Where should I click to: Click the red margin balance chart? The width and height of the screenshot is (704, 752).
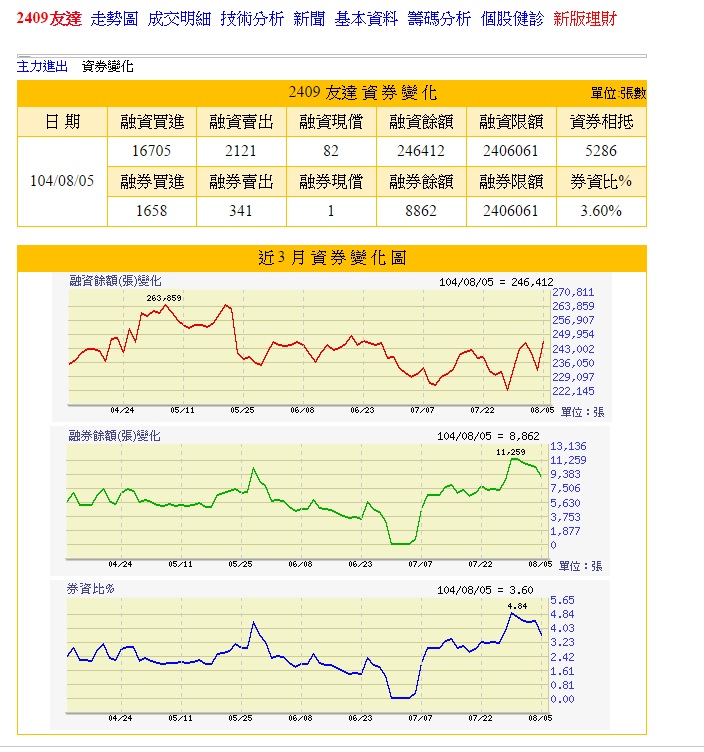point(309,347)
